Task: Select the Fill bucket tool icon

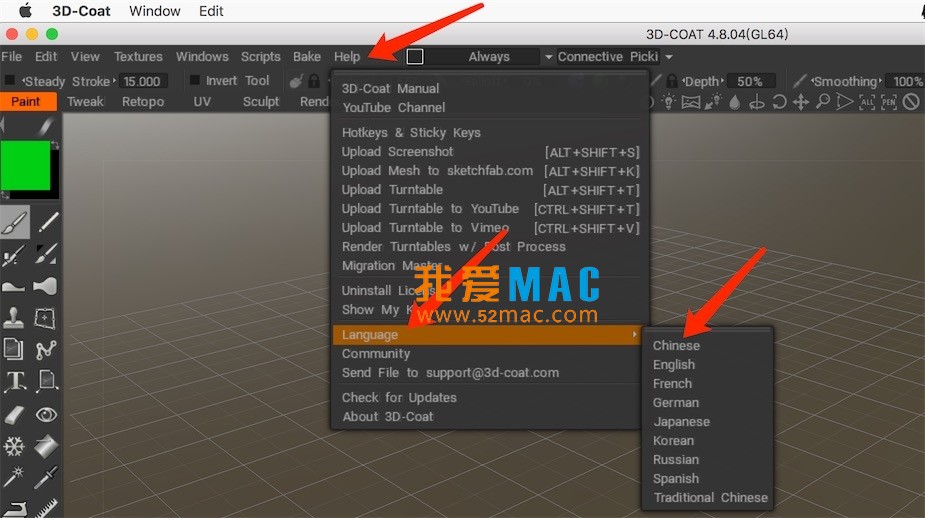Action: pyautogui.click(x=45, y=446)
